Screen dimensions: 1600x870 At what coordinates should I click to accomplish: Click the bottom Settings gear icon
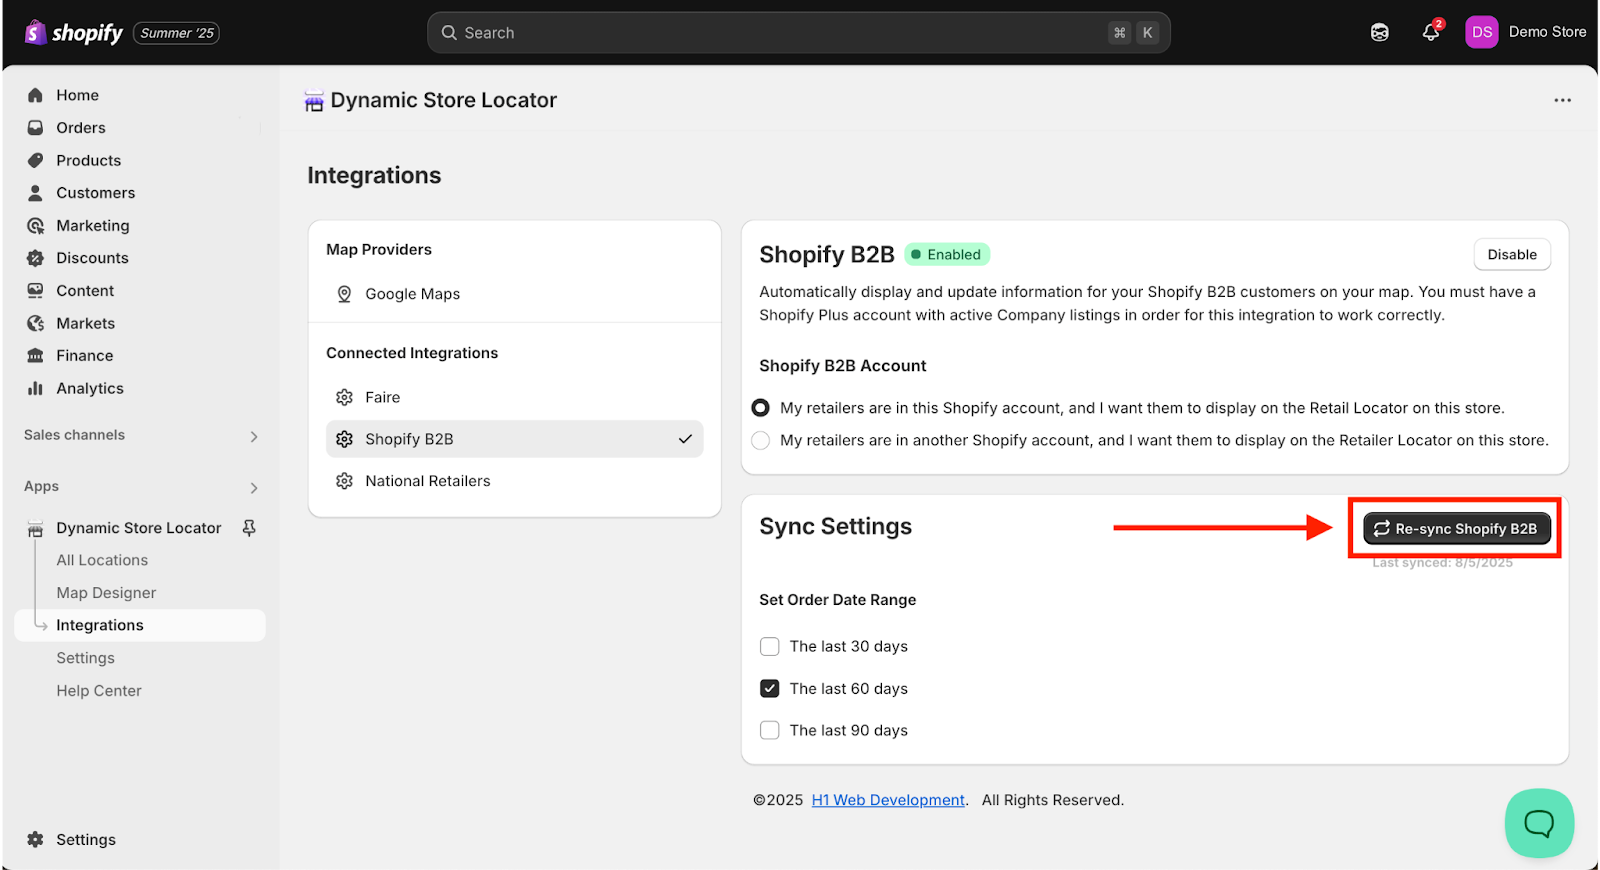coord(36,840)
